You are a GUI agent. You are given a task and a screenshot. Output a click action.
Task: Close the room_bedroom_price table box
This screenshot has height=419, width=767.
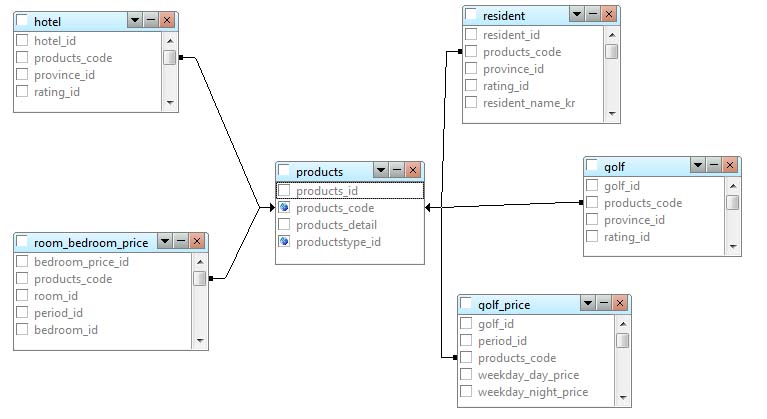pyautogui.click(x=197, y=241)
